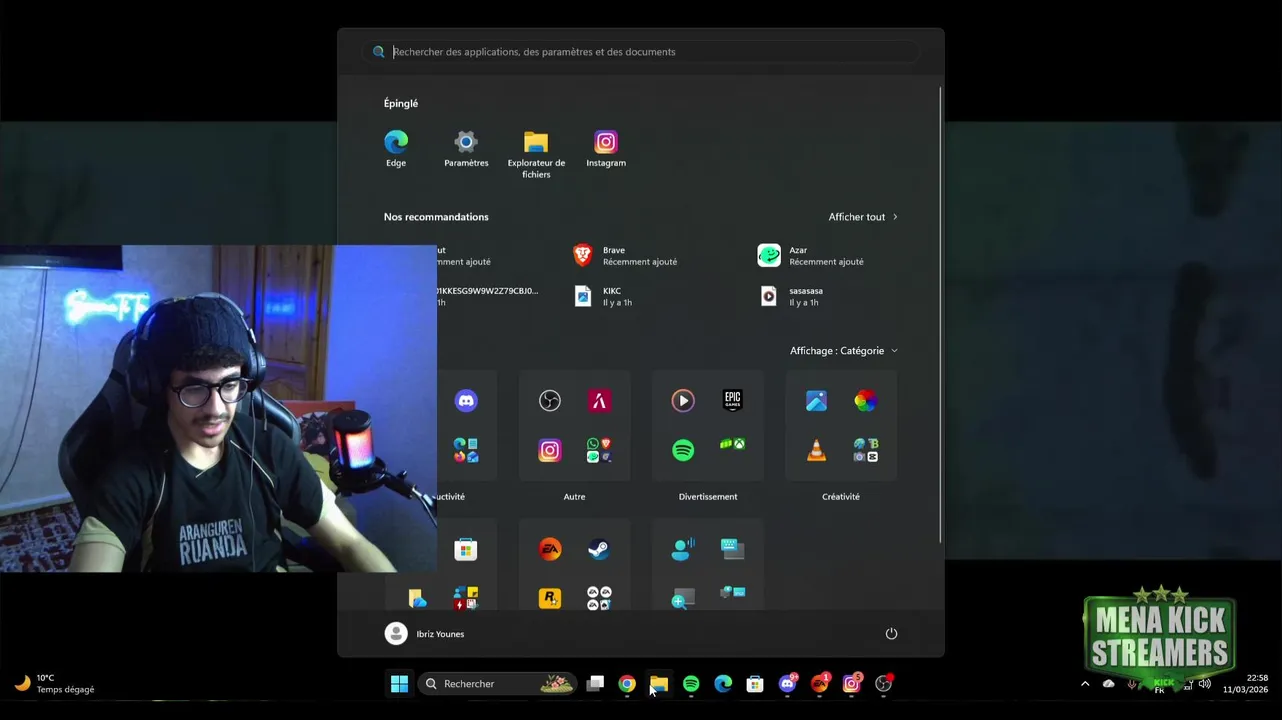Screen dimensions: 1282x720
Task: Open the pinned Edge app
Action: 396,148
